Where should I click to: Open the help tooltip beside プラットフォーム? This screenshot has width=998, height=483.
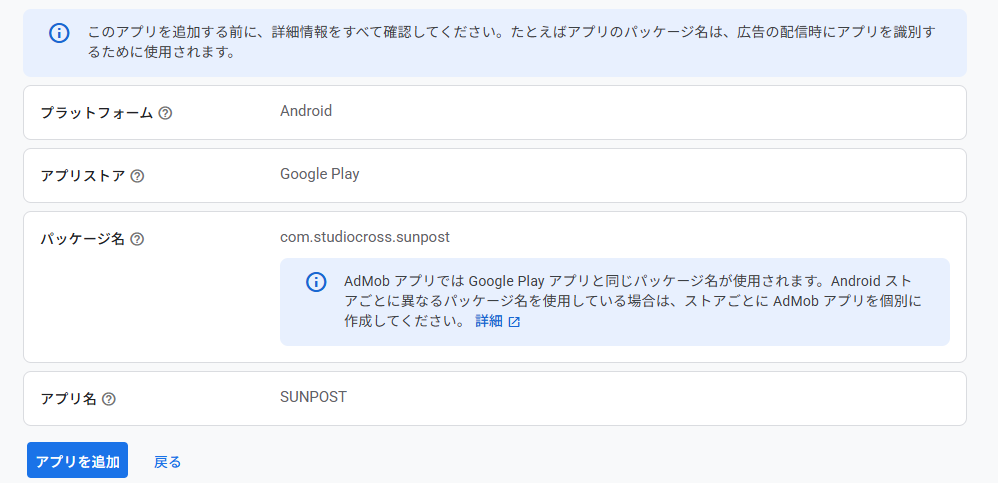click(165, 113)
